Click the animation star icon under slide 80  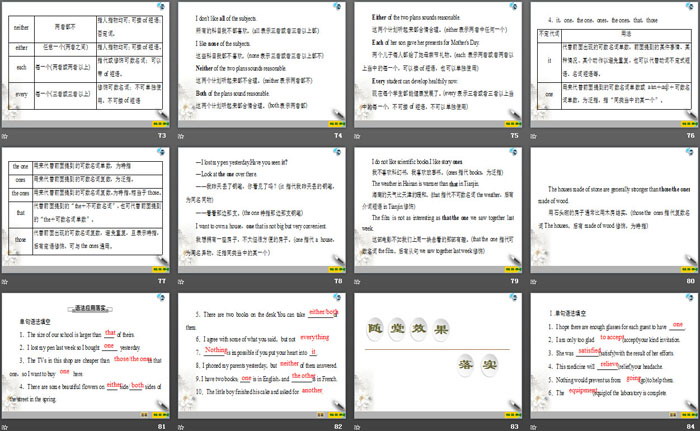coord(533,281)
